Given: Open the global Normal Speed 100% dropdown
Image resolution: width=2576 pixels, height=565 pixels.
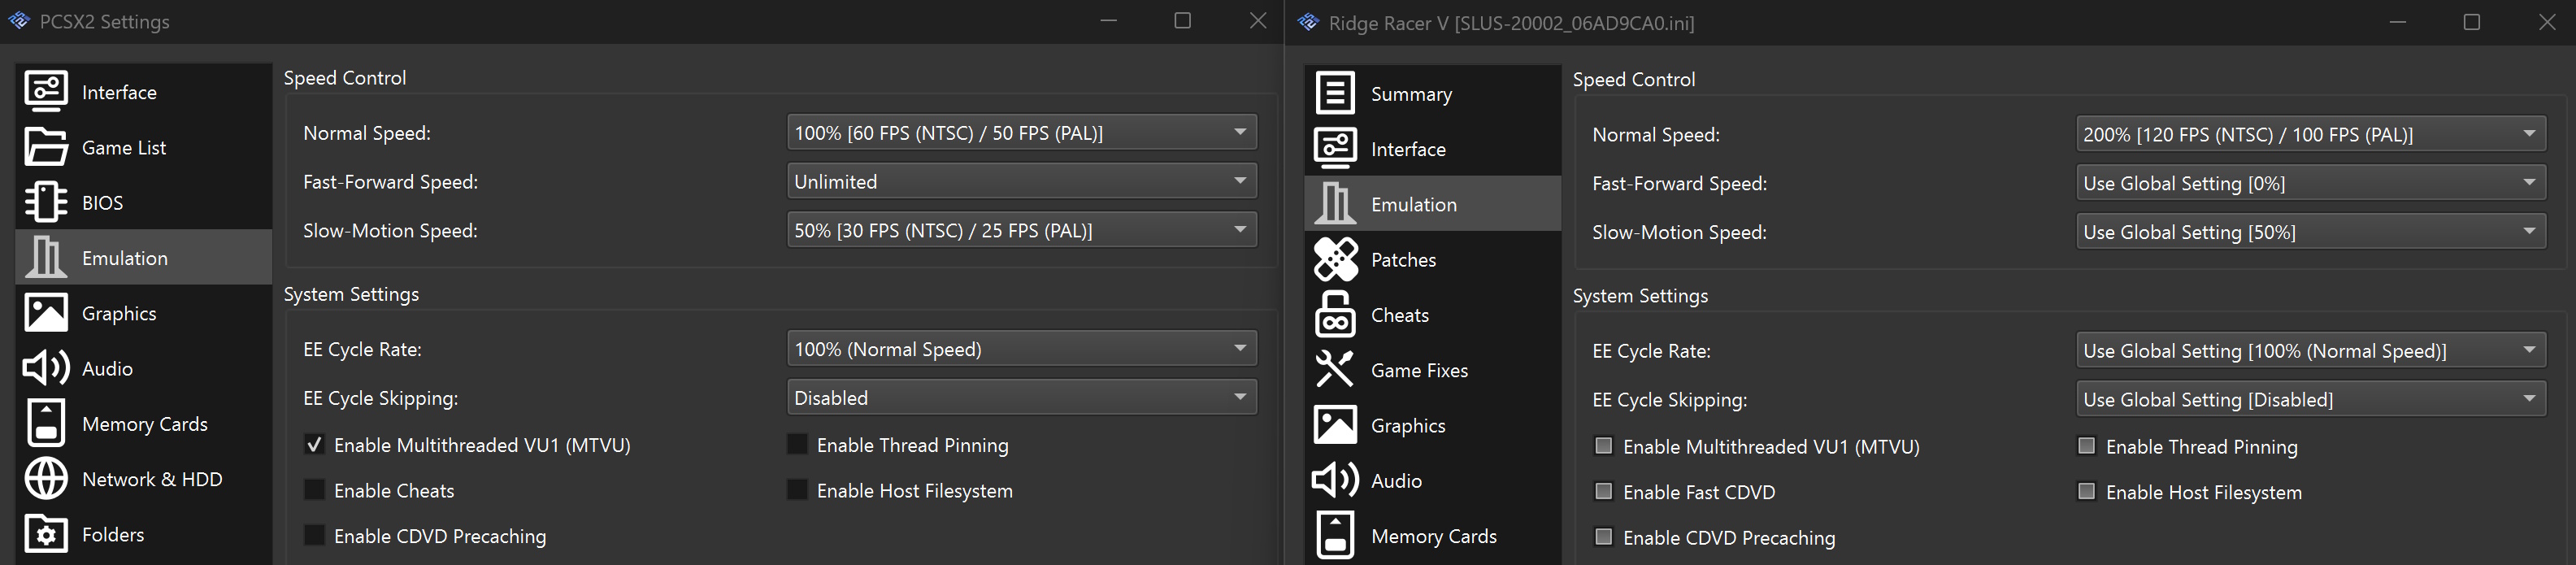Looking at the screenshot, I should coord(1022,132).
